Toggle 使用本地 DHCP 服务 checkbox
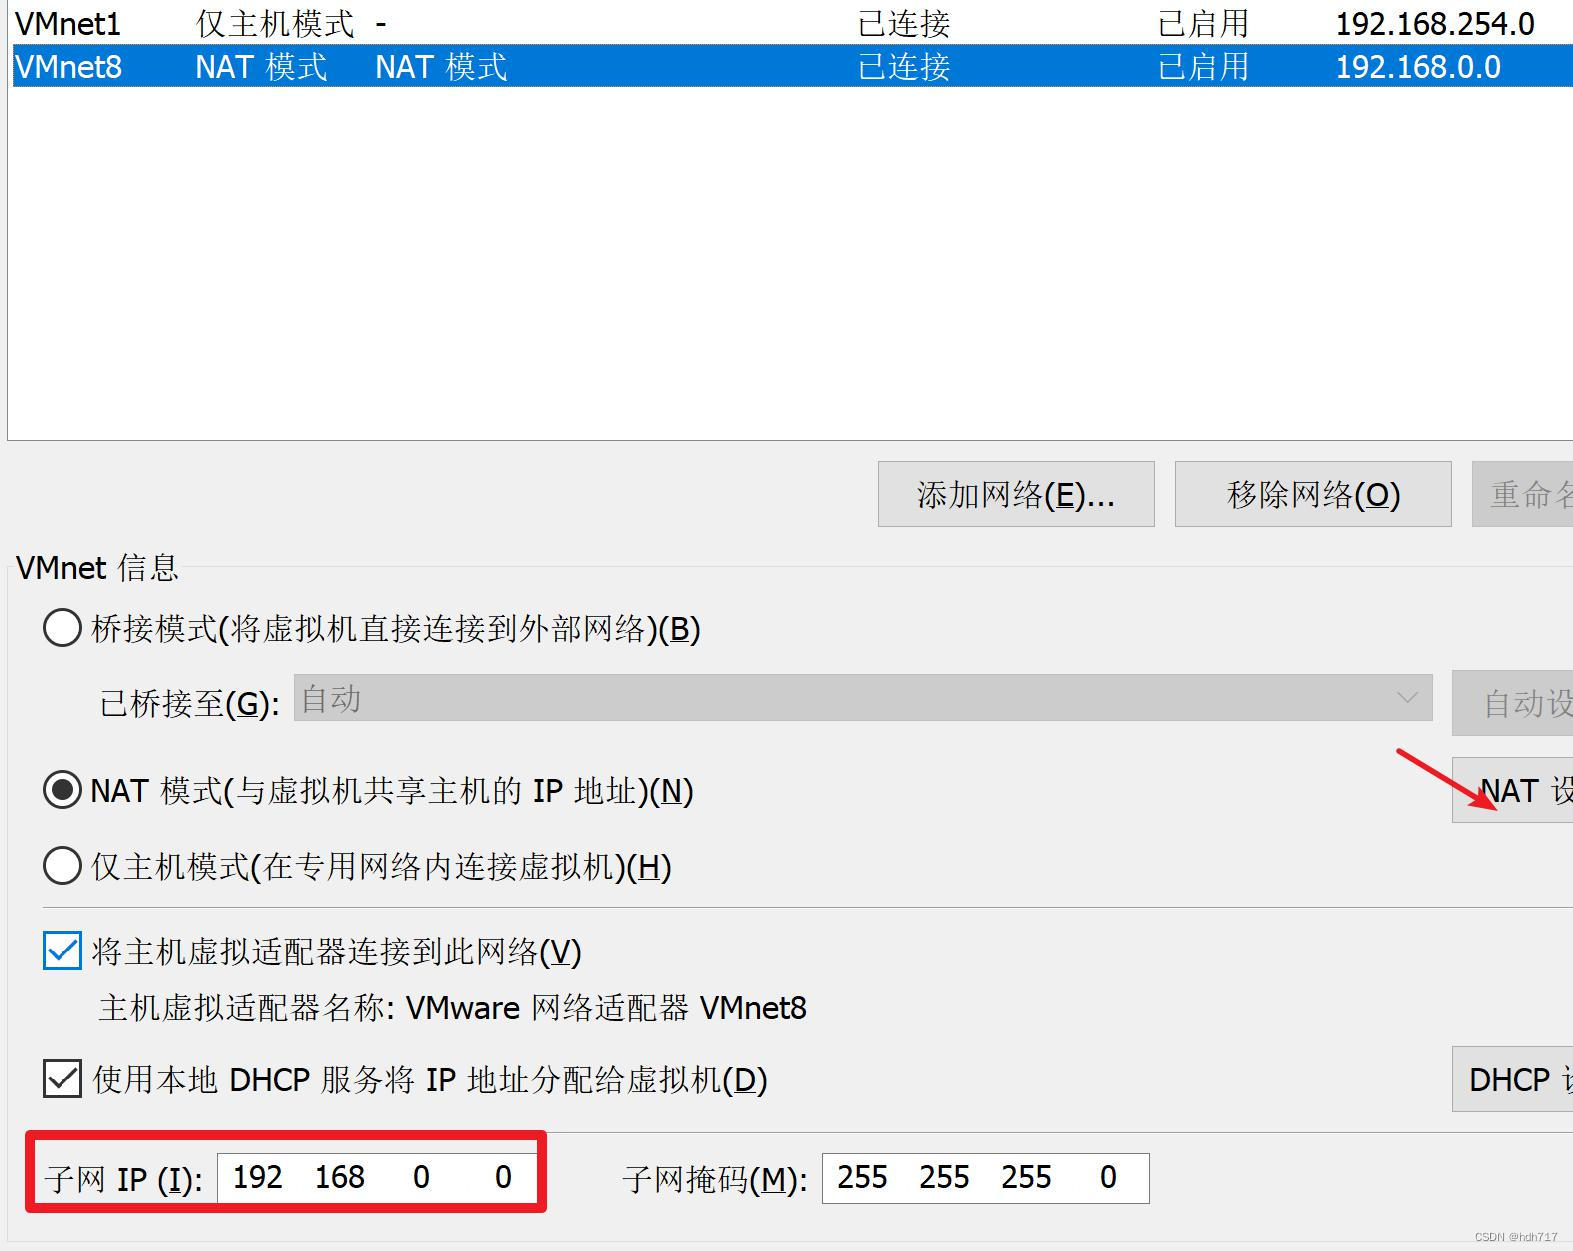The image size is (1573, 1251). 62,1079
